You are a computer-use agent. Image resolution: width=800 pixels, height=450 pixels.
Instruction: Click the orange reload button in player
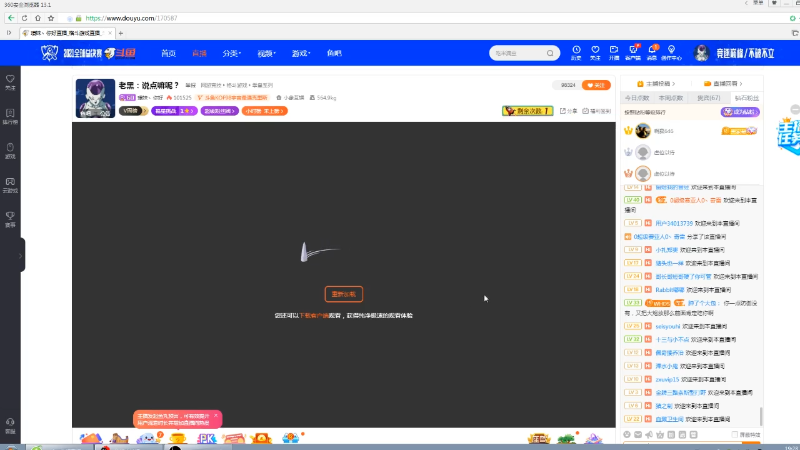pos(344,294)
